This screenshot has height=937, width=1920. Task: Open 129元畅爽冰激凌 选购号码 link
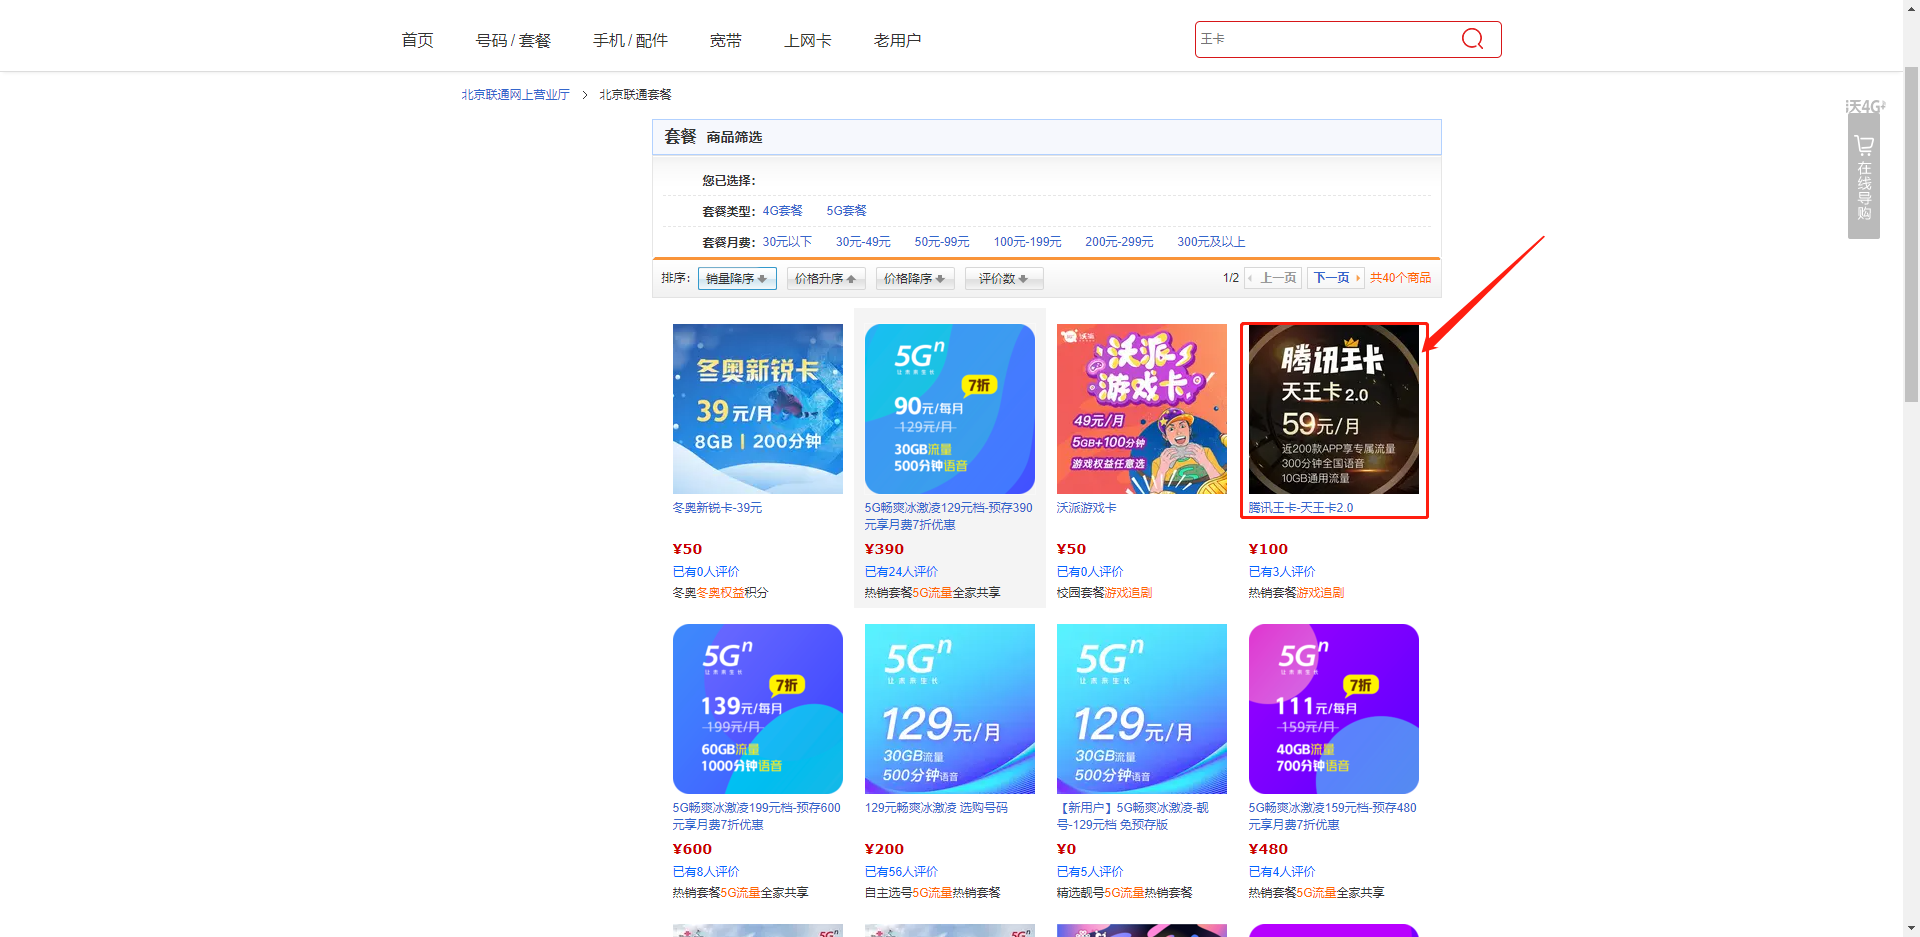pos(936,808)
